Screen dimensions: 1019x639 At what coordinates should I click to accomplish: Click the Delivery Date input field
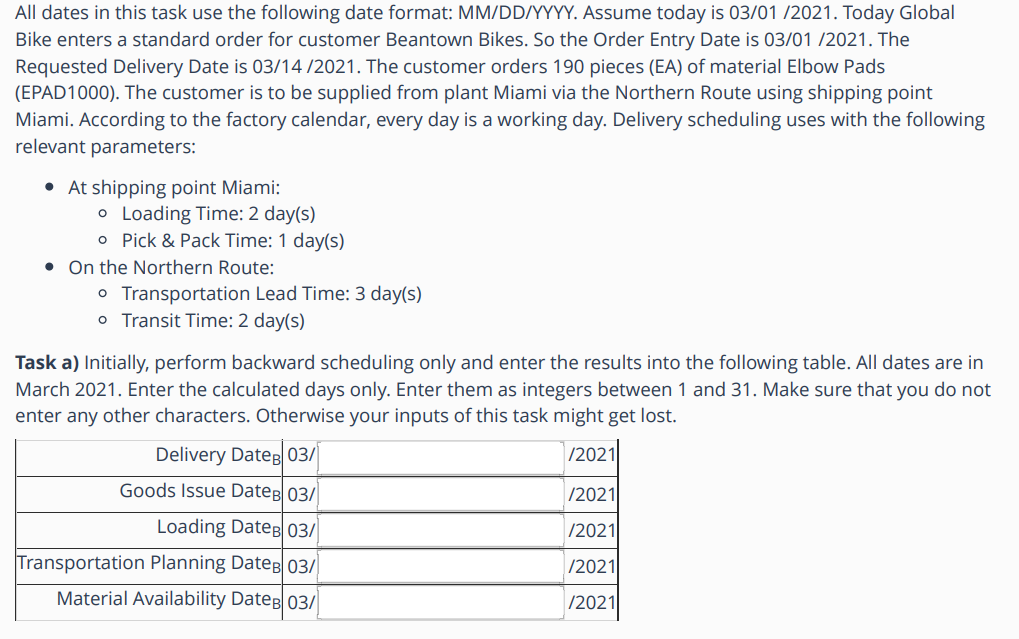coord(440,456)
